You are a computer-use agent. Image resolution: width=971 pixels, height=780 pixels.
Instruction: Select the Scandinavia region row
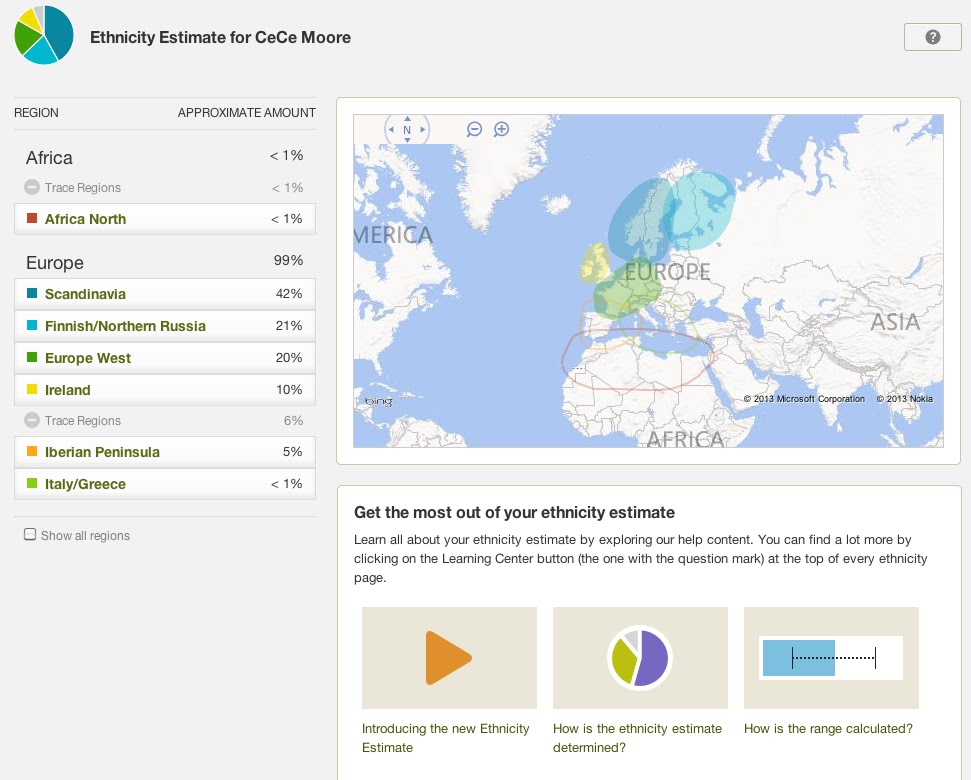(x=165, y=293)
